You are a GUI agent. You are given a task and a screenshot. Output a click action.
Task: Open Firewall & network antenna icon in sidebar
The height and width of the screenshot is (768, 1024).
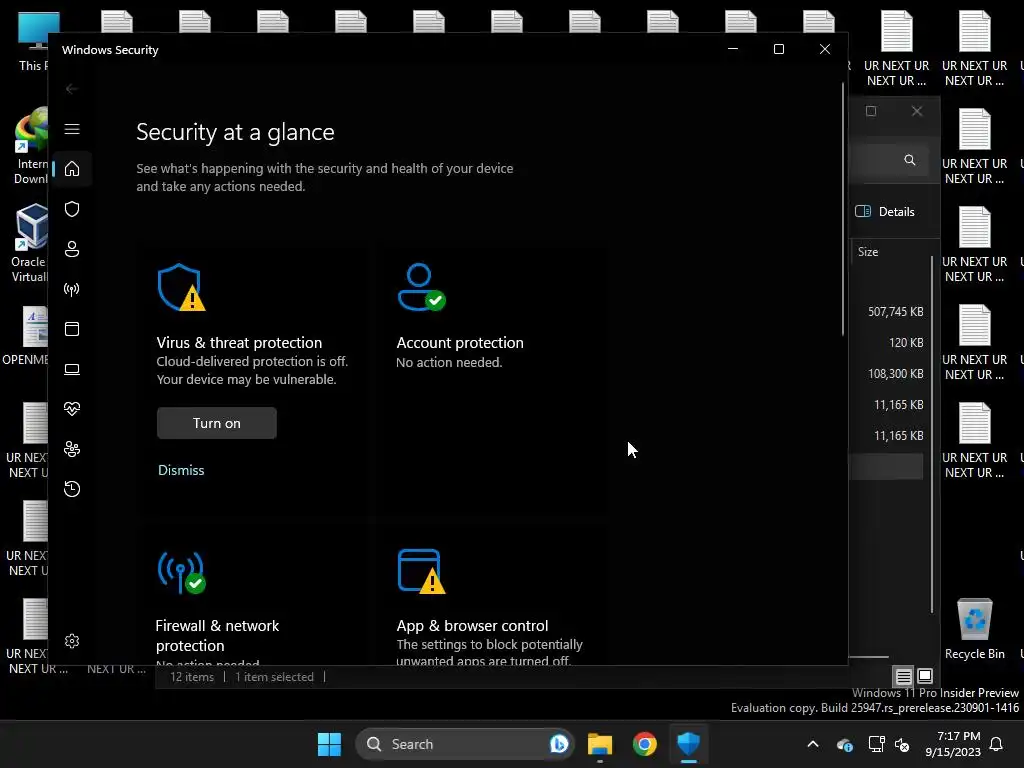[x=72, y=289]
